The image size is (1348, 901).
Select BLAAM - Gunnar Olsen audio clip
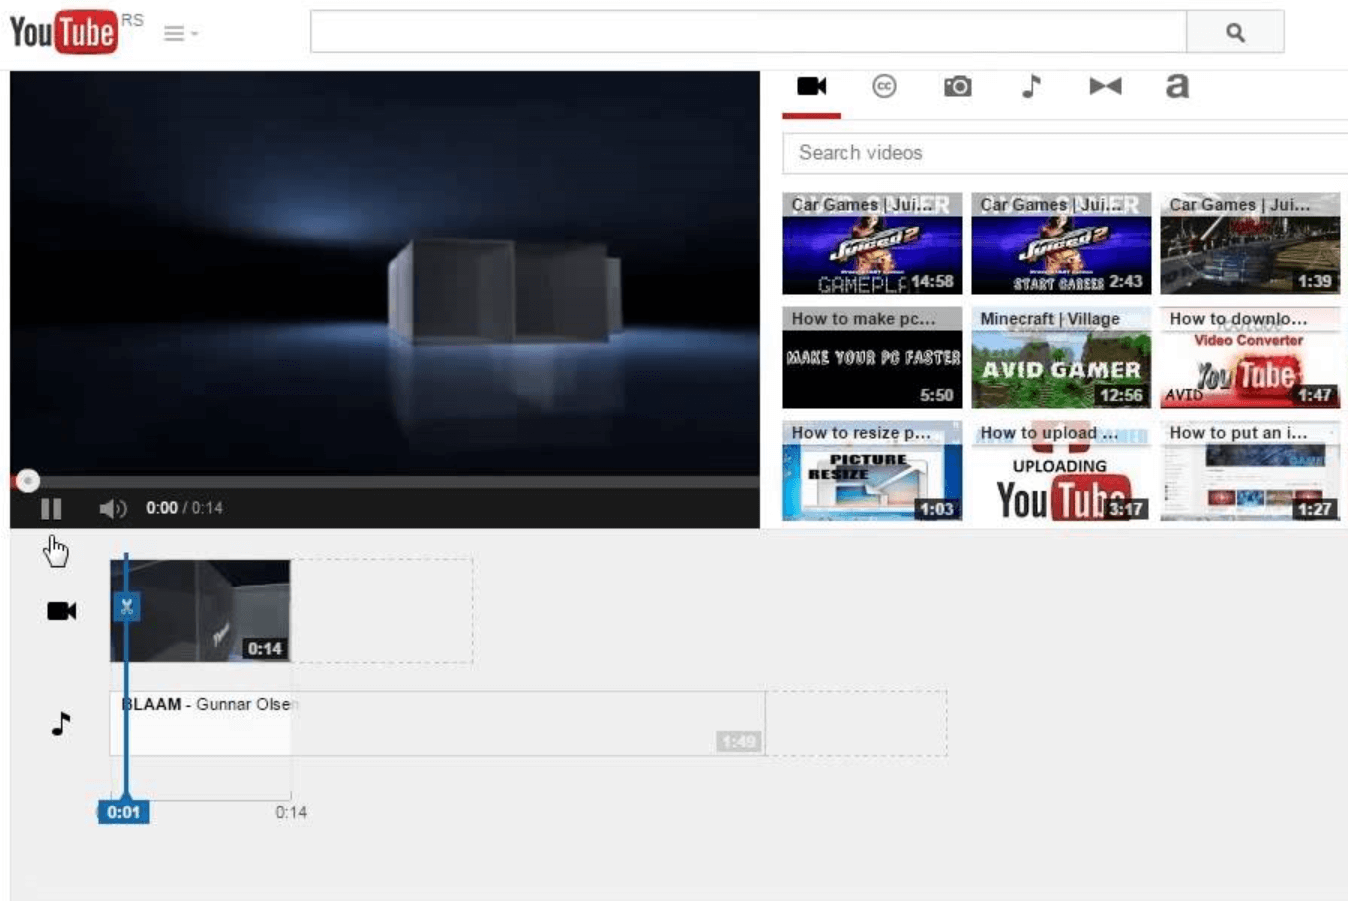pos(437,723)
